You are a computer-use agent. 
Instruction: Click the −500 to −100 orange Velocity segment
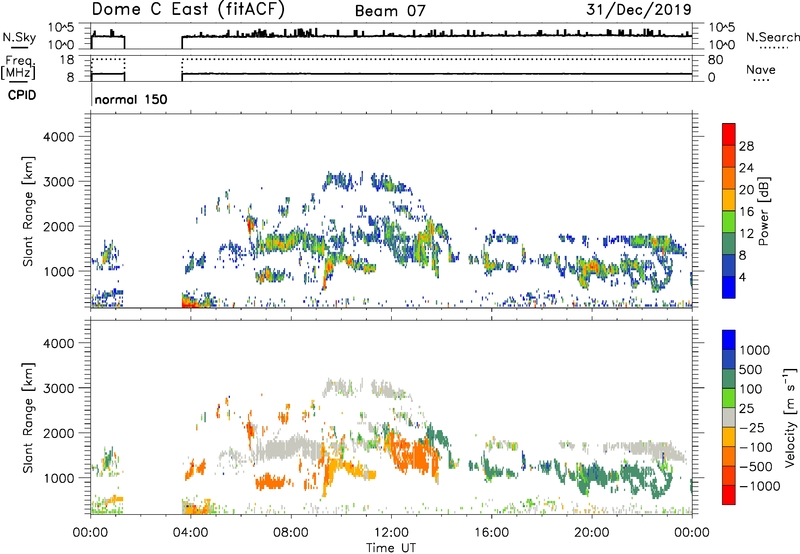[729, 456]
